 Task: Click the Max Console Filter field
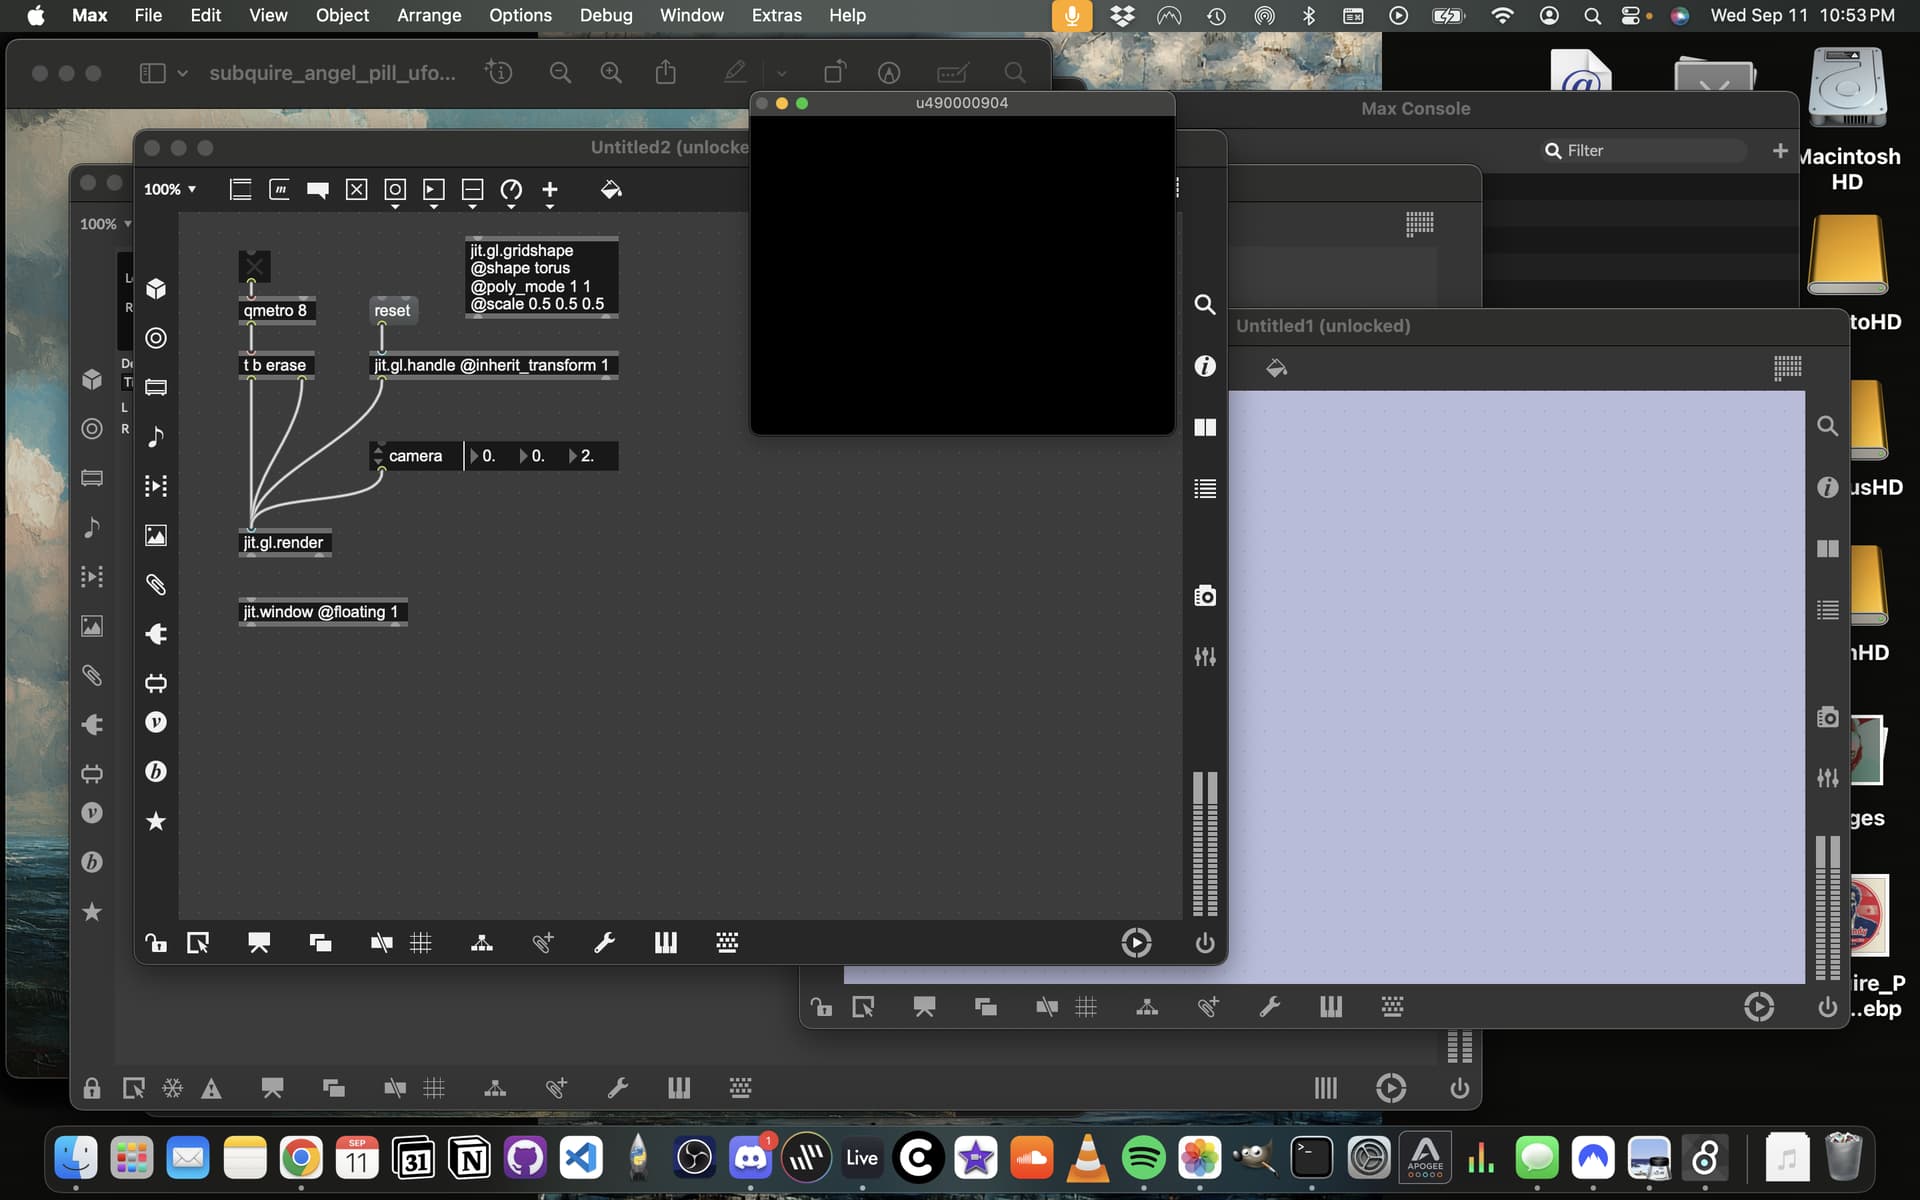[1645, 150]
